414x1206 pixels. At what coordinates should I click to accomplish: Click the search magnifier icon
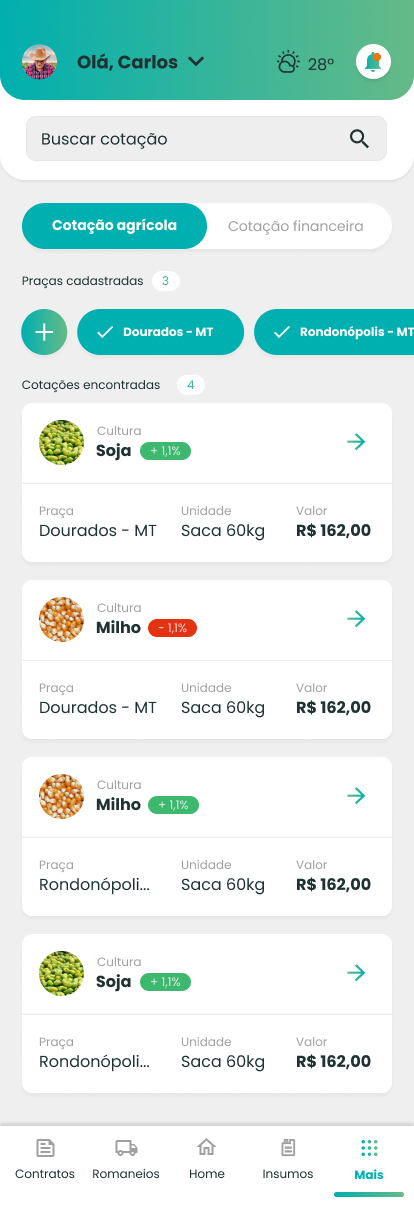click(359, 139)
